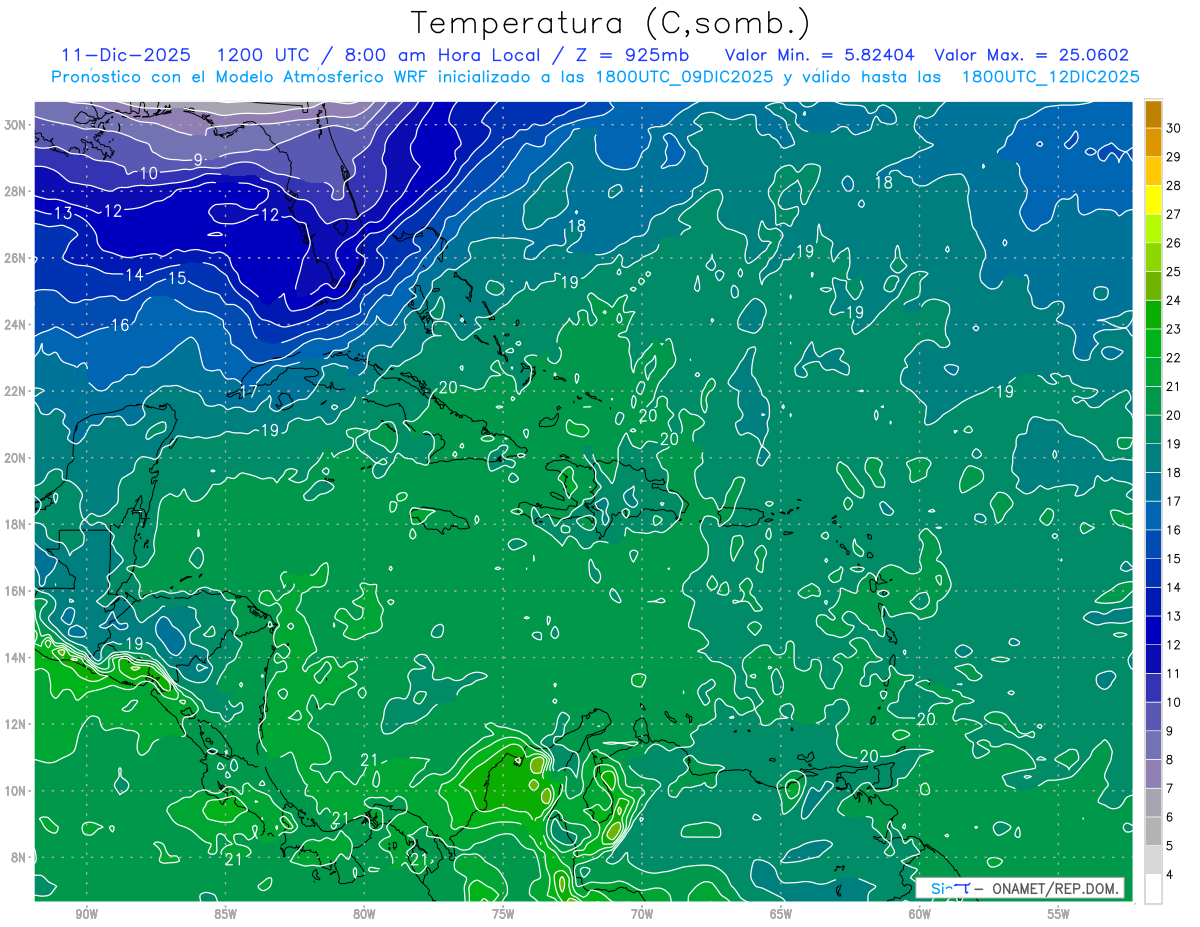Click the '75W' longitude label
The image size is (1200, 927).
[x=503, y=914]
